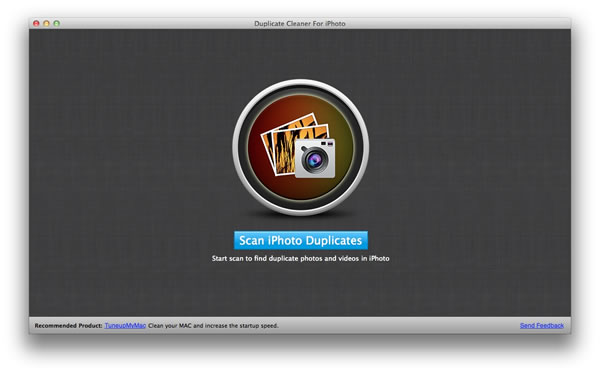Click the 'Recommended Product:' label
This screenshot has width=600, height=374.
coord(68,326)
